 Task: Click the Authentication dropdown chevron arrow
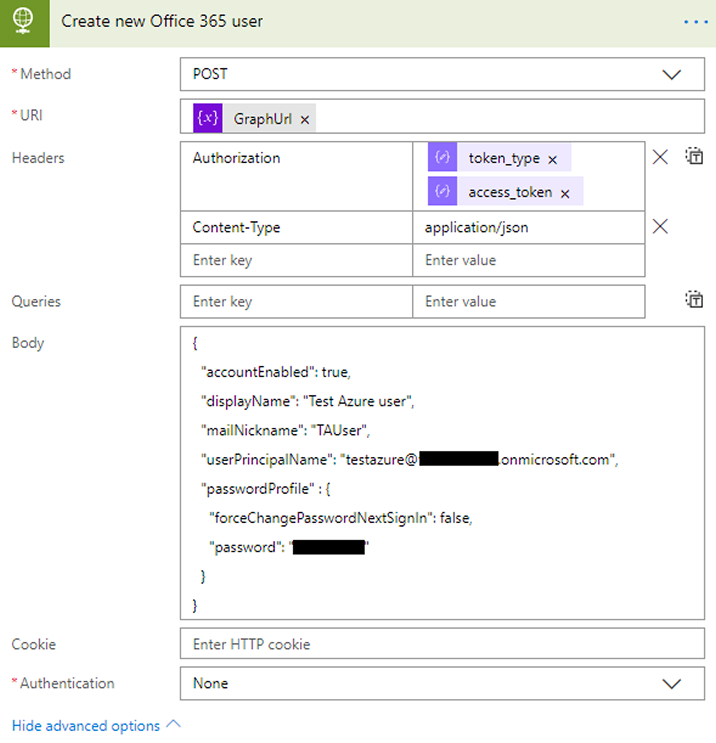[671, 684]
